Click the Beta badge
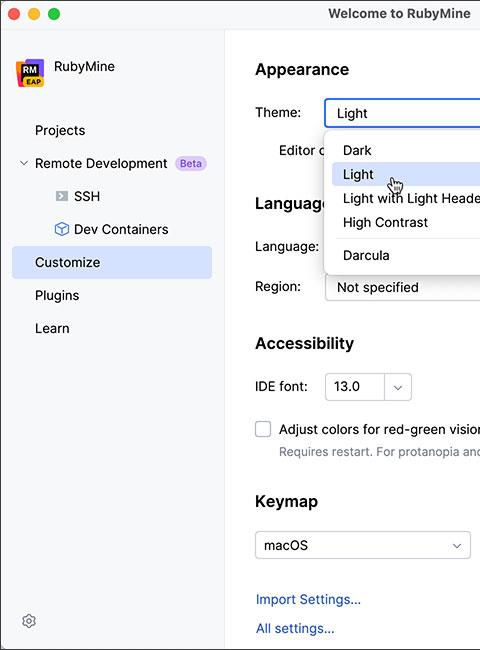The image size is (480, 650). coord(191,163)
